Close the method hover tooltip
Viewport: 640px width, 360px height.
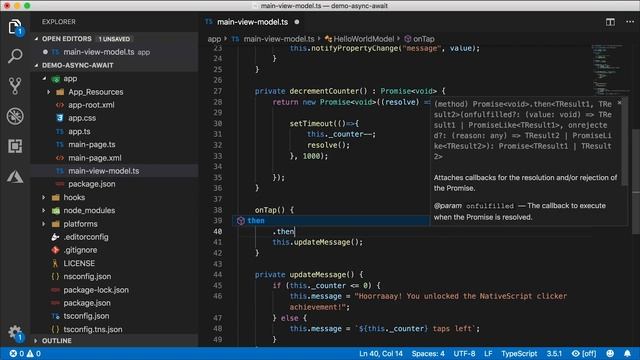pos(619,102)
